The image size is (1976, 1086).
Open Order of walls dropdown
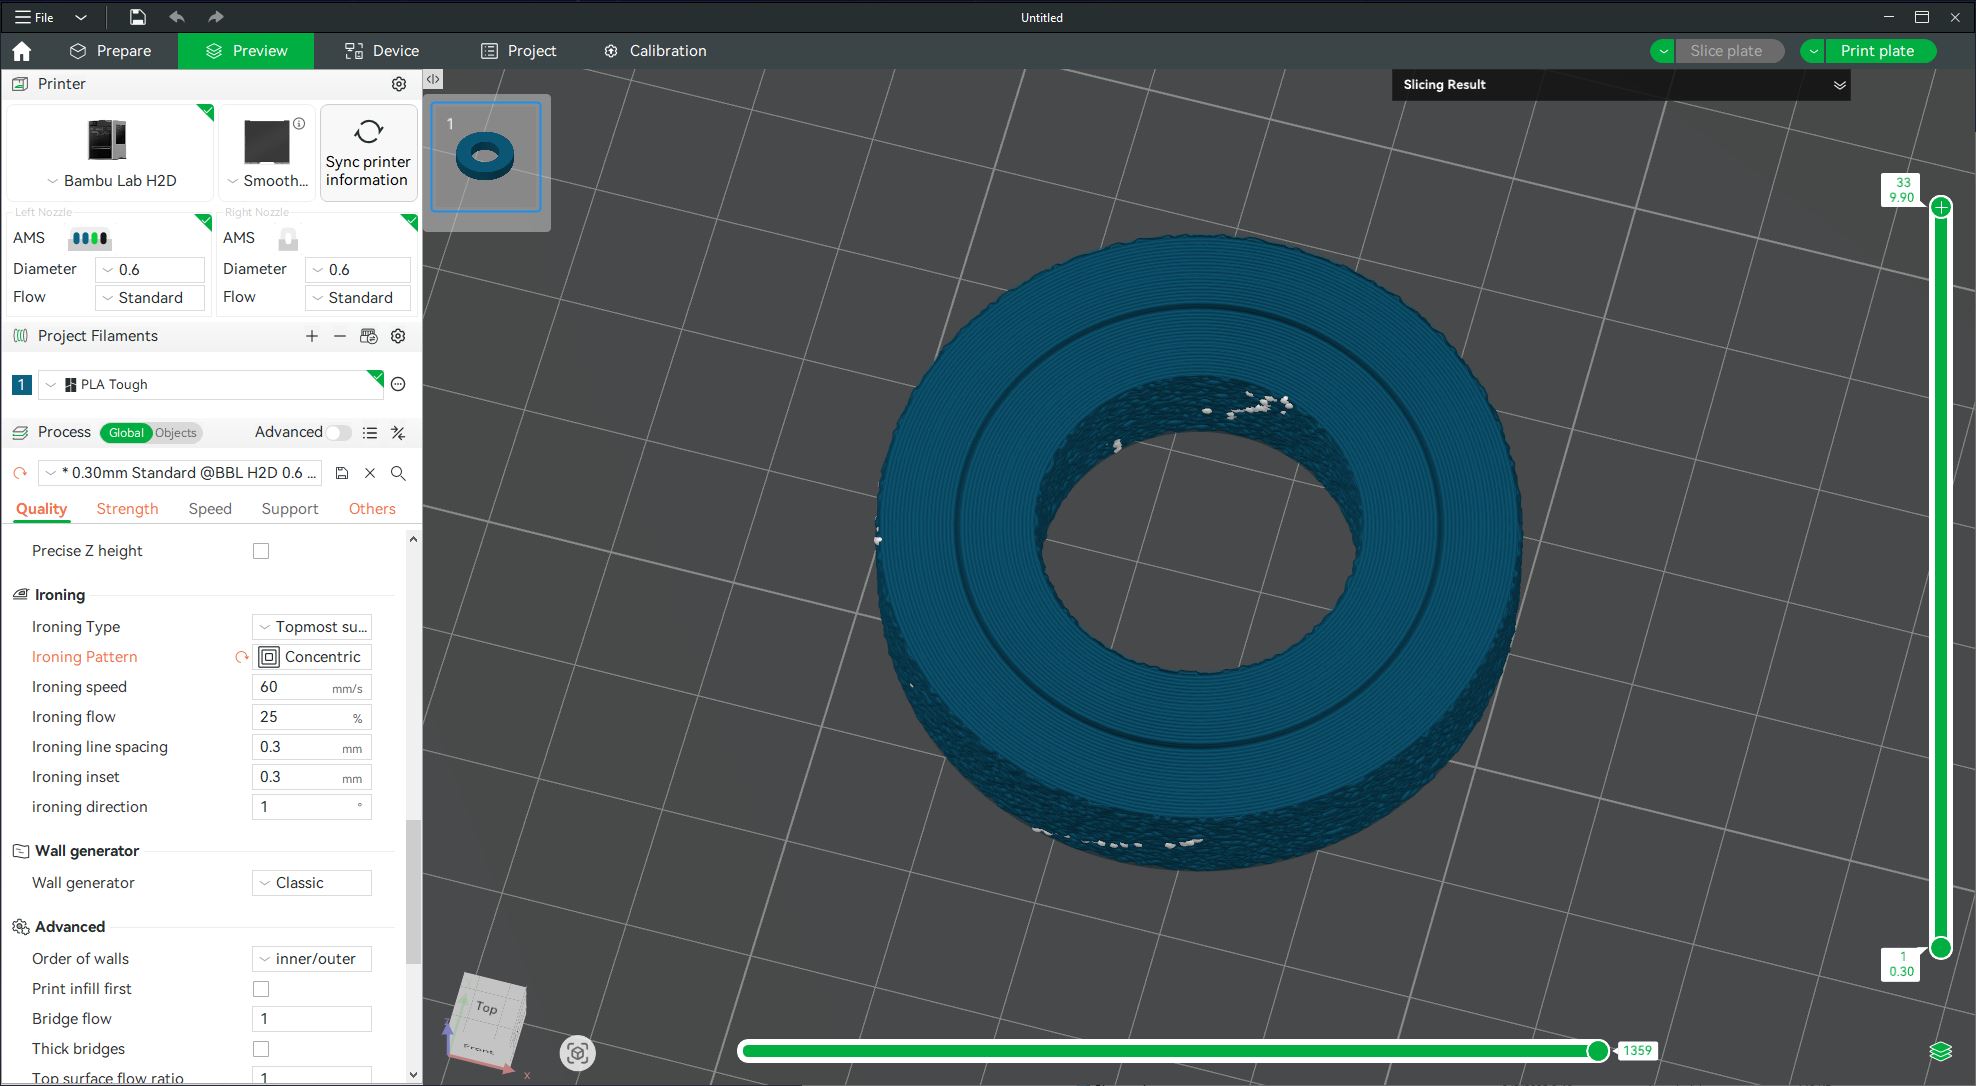click(312, 959)
